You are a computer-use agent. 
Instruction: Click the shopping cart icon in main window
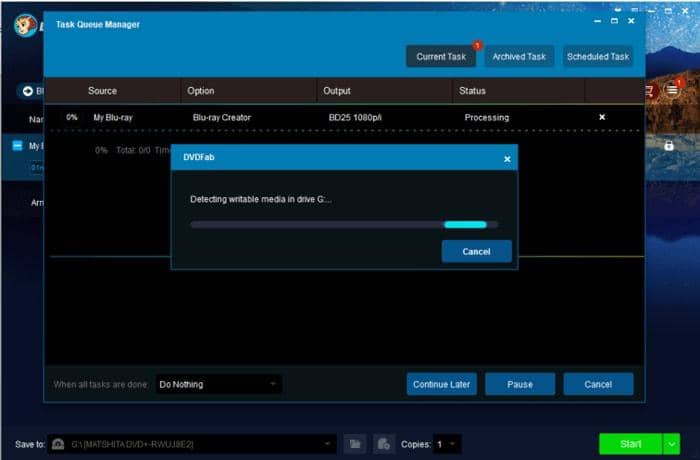point(649,91)
